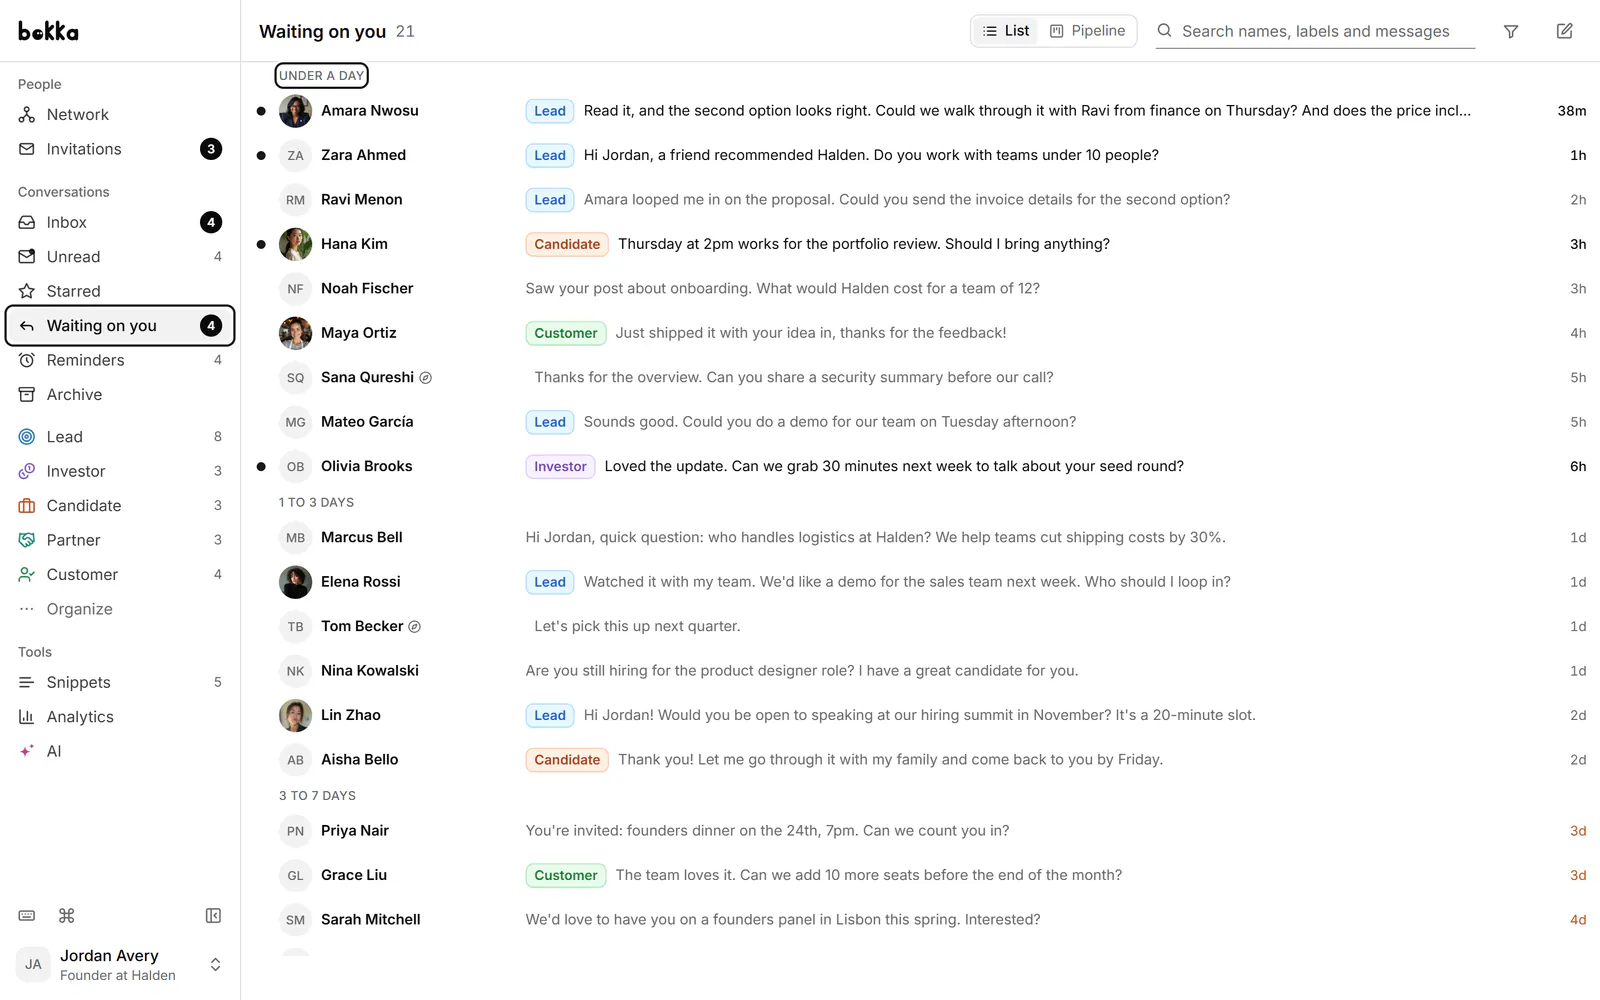Go to Invitations in sidebar
Image resolution: width=1600 pixels, height=1000 pixels.
coord(120,149)
